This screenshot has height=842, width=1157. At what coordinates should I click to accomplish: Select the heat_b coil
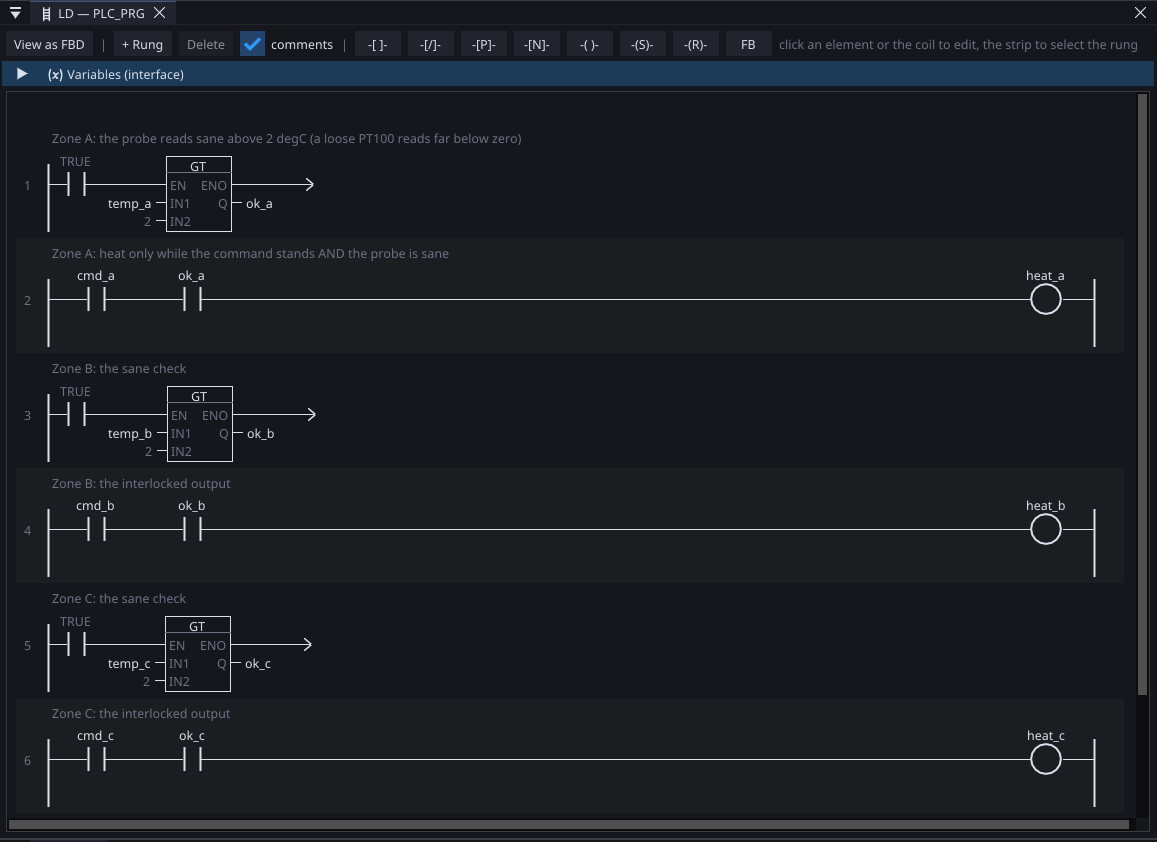[1045, 529]
